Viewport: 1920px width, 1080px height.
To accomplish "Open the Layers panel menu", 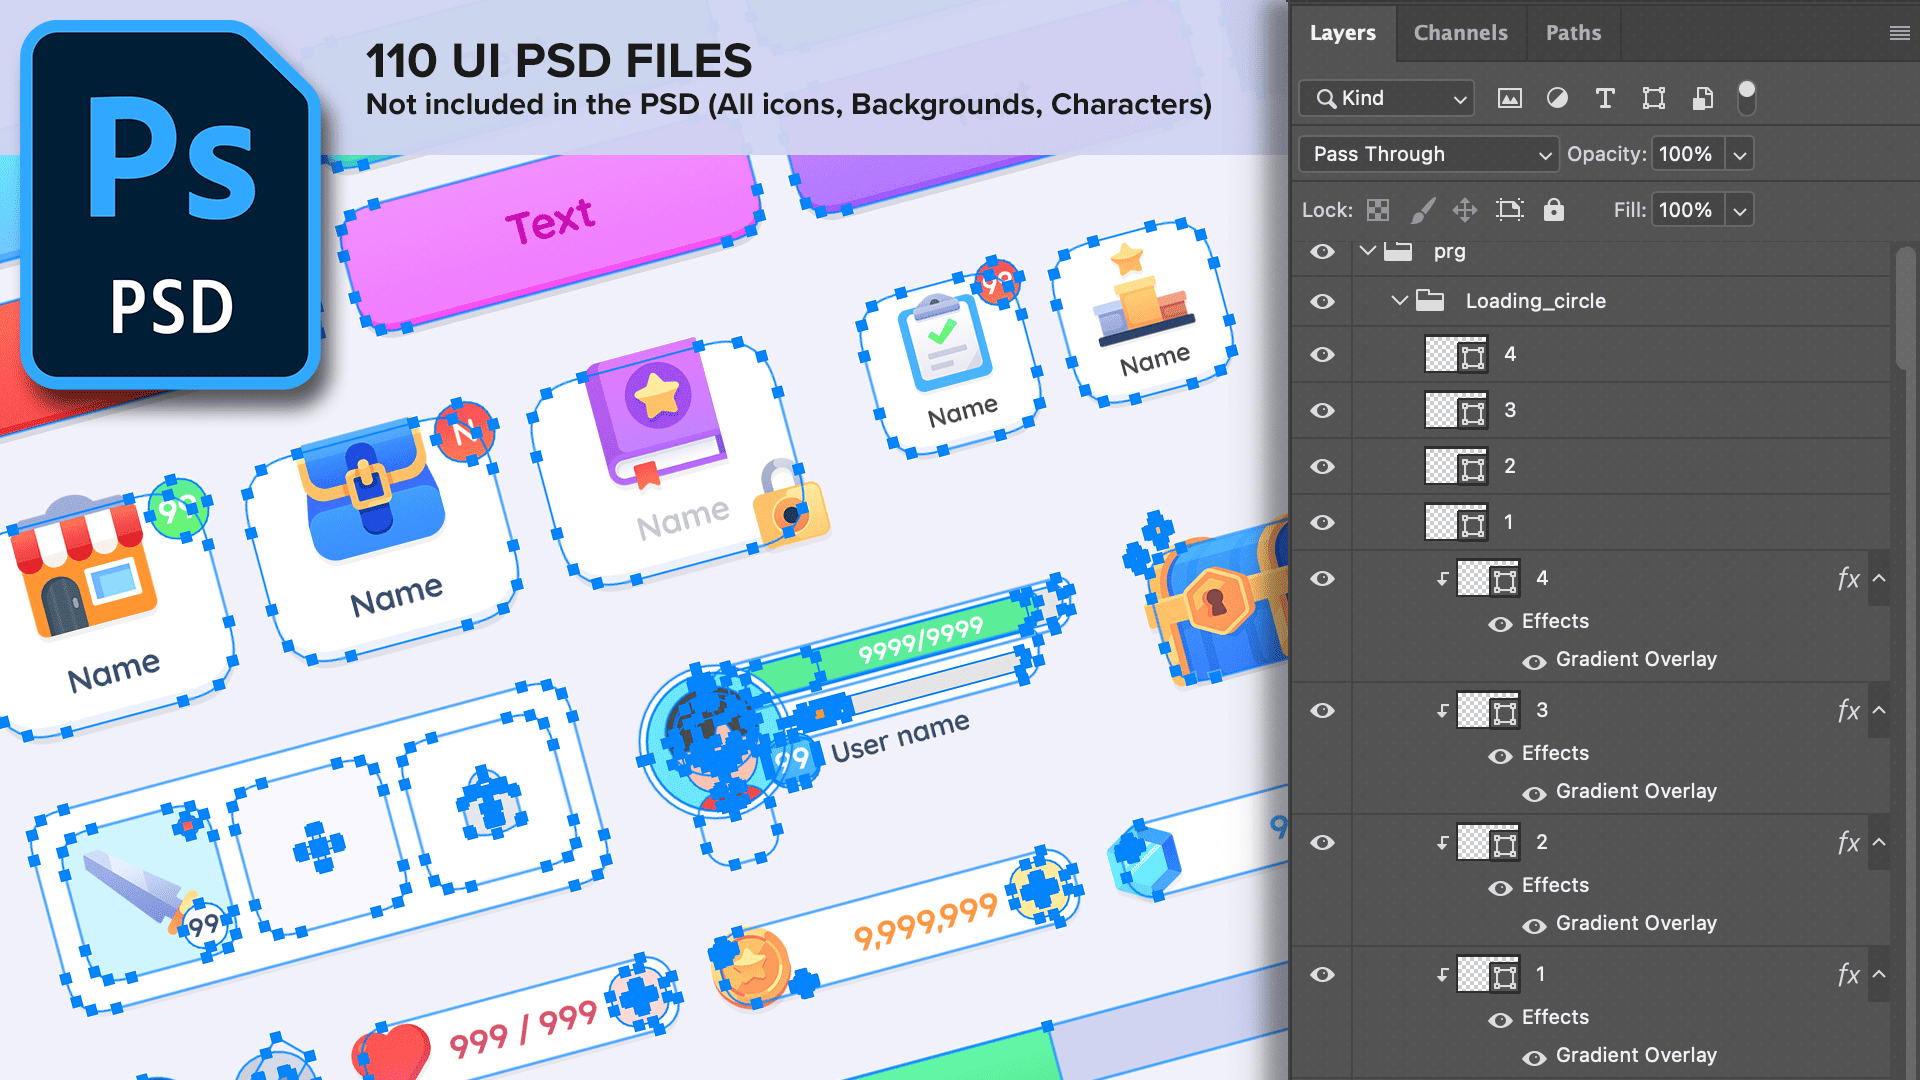I will (x=1899, y=33).
